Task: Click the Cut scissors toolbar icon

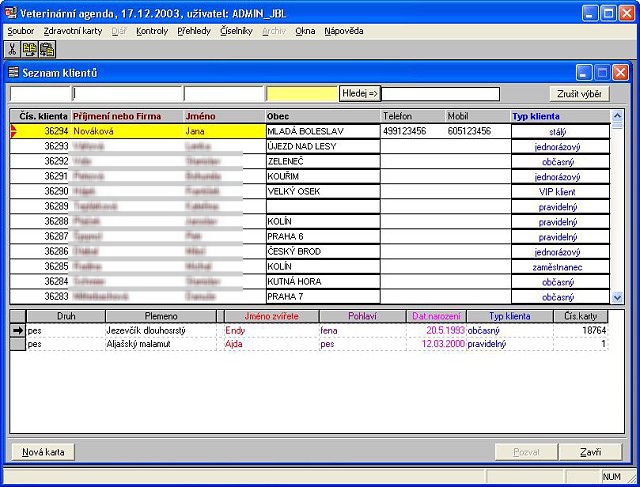Action: point(12,49)
